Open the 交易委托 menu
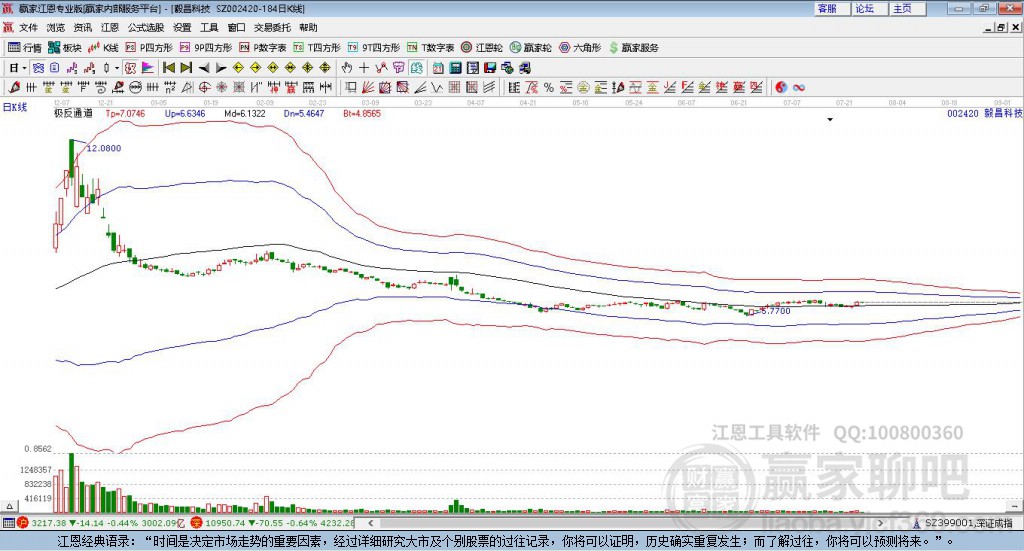The image size is (1024, 551). 272,27
